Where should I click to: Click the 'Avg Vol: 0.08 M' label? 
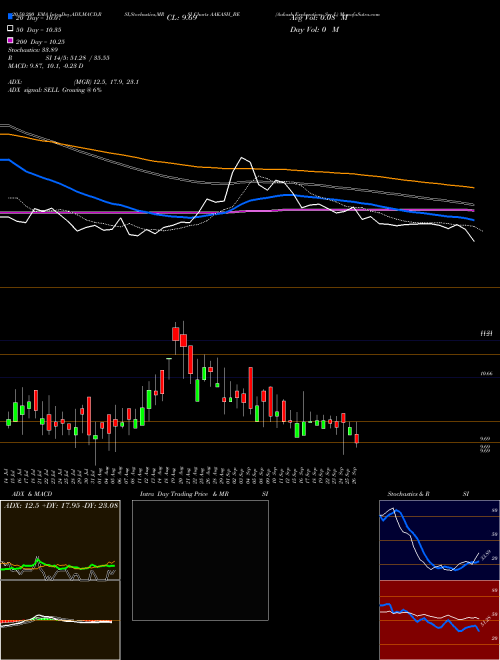pyautogui.click(x=319, y=18)
